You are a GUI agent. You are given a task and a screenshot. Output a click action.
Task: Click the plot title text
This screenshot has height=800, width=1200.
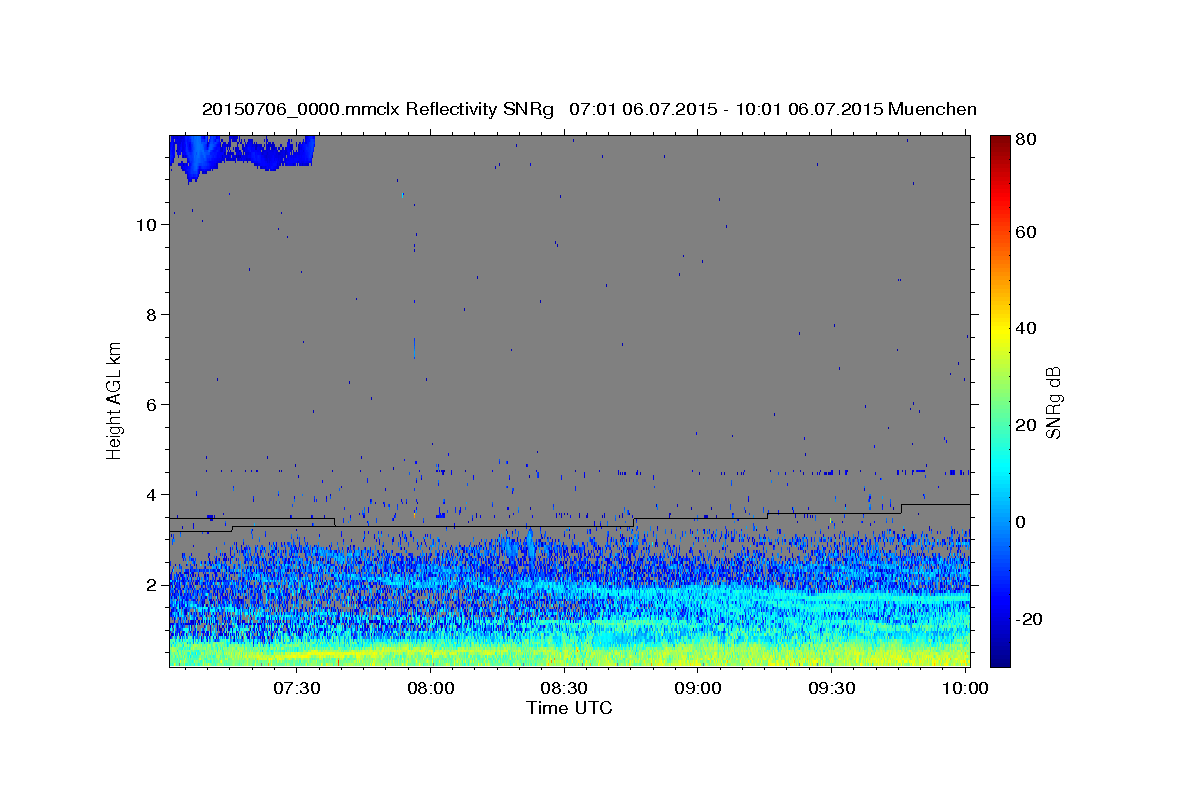tap(589, 109)
